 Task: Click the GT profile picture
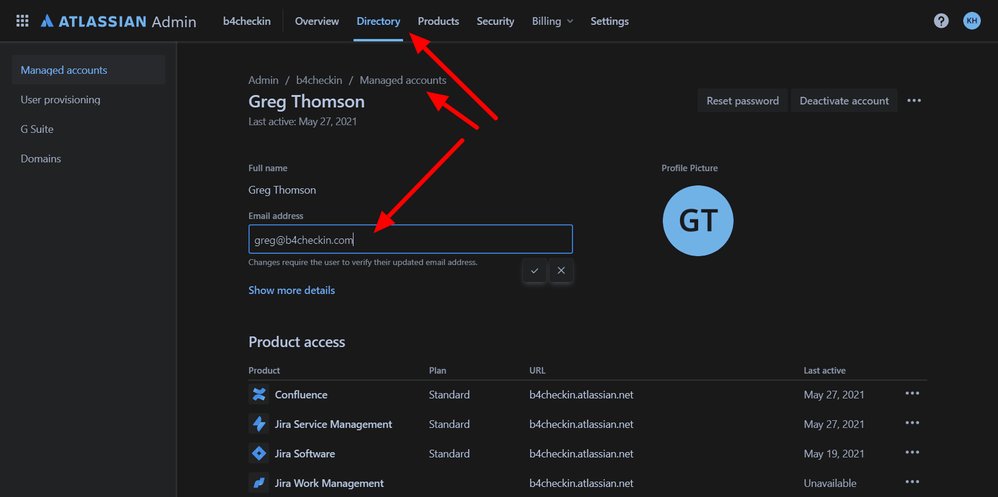(698, 221)
